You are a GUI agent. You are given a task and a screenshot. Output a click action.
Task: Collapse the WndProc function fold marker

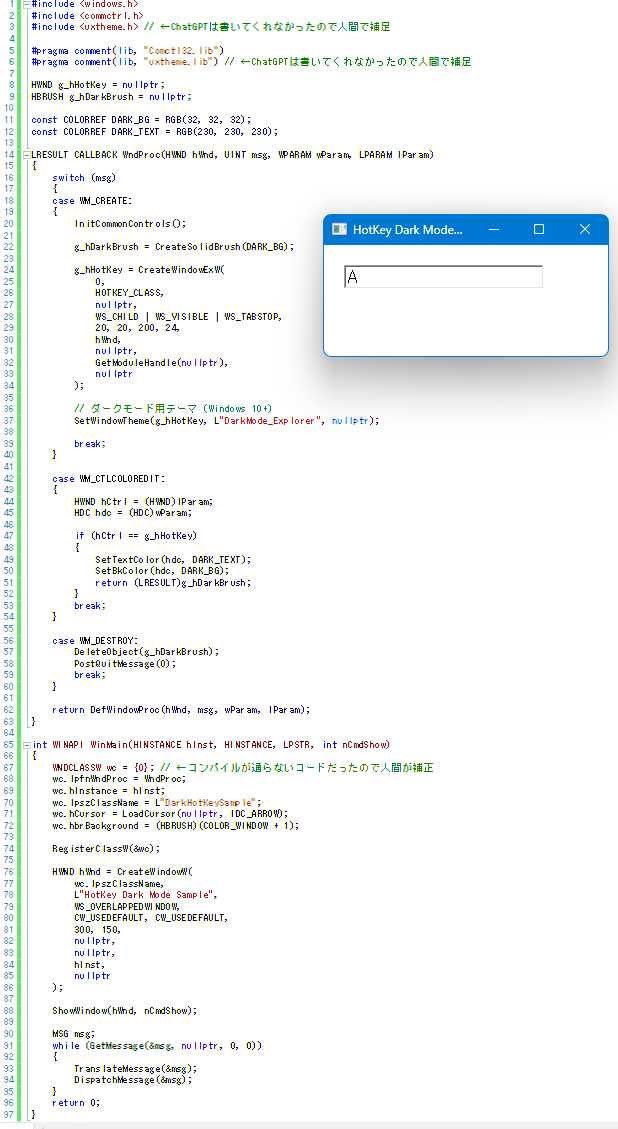point(25,155)
